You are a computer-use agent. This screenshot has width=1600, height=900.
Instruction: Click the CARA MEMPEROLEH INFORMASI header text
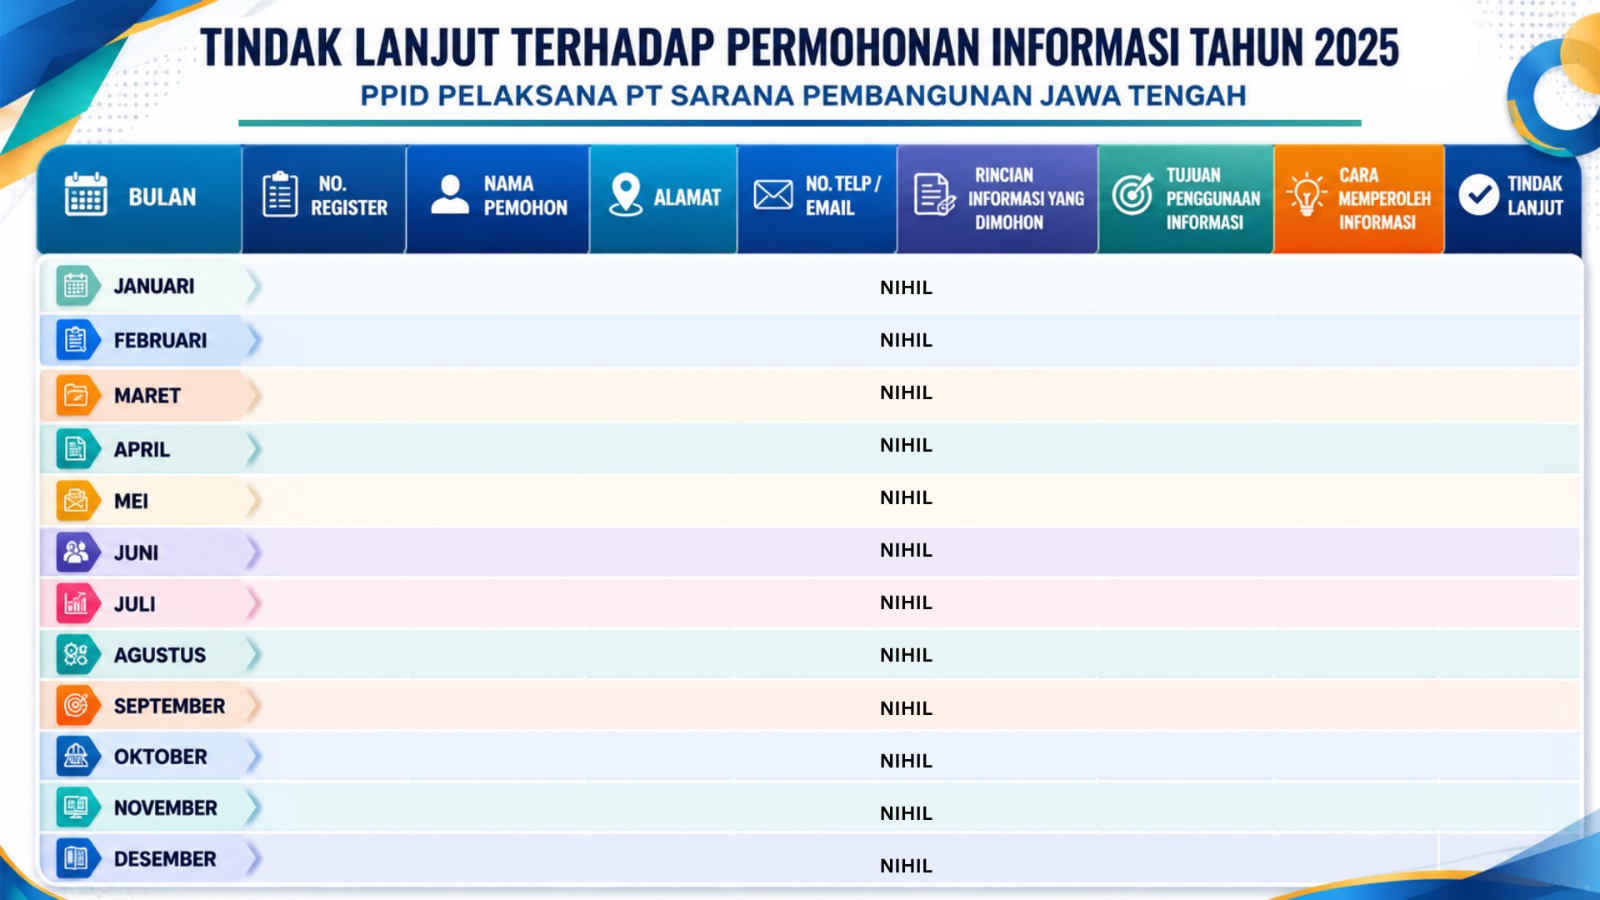(x=1385, y=198)
